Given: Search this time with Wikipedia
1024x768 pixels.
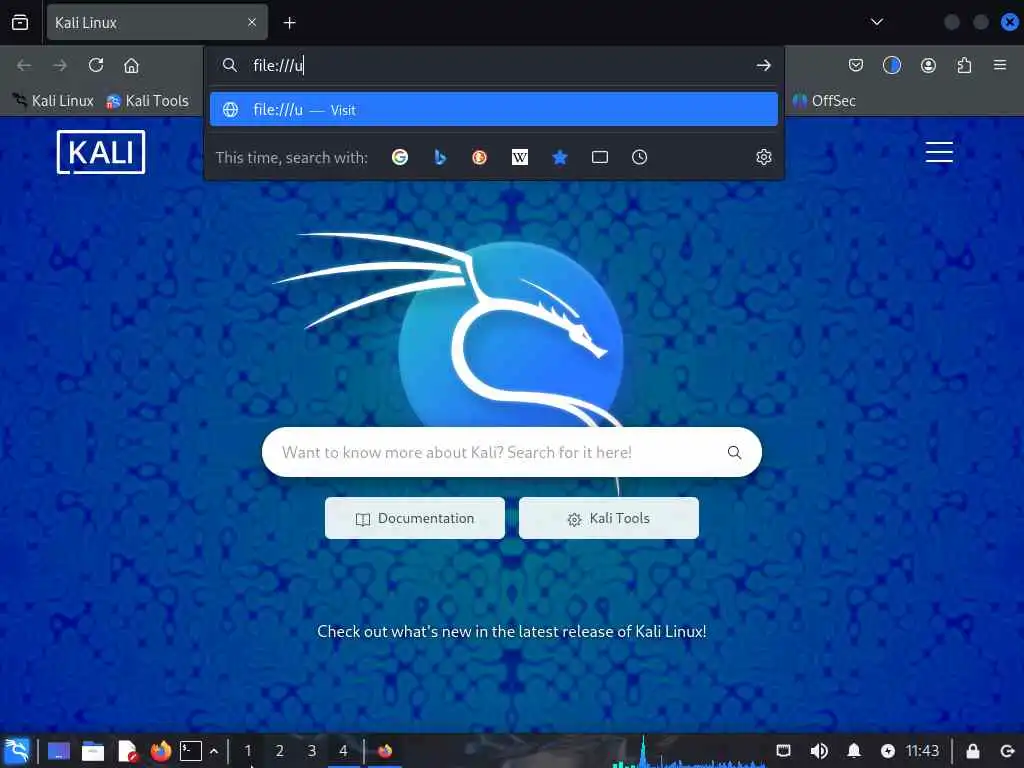Looking at the screenshot, I should pyautogui.click(x=520, y=157).
